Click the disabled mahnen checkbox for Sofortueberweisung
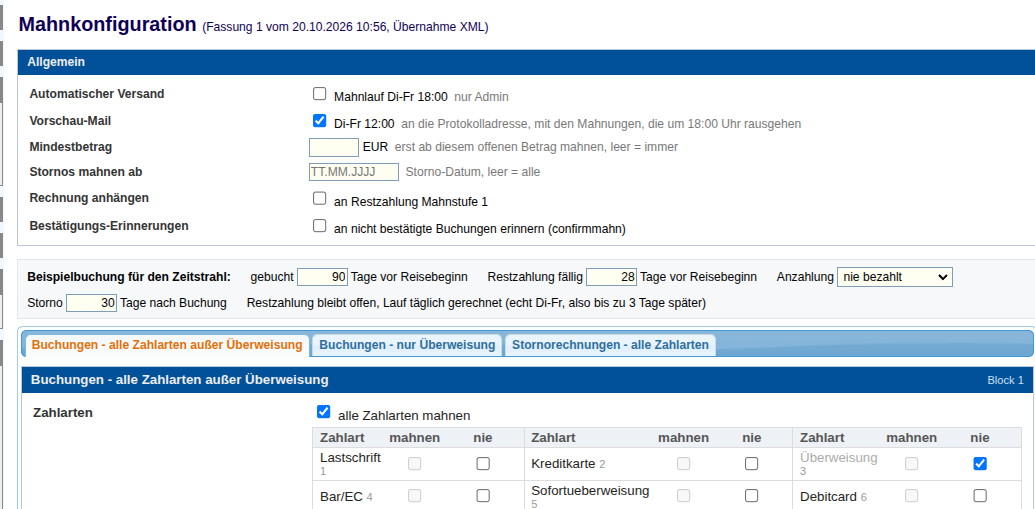Viewport: 1035px width, 509px height. pos(683,495)
